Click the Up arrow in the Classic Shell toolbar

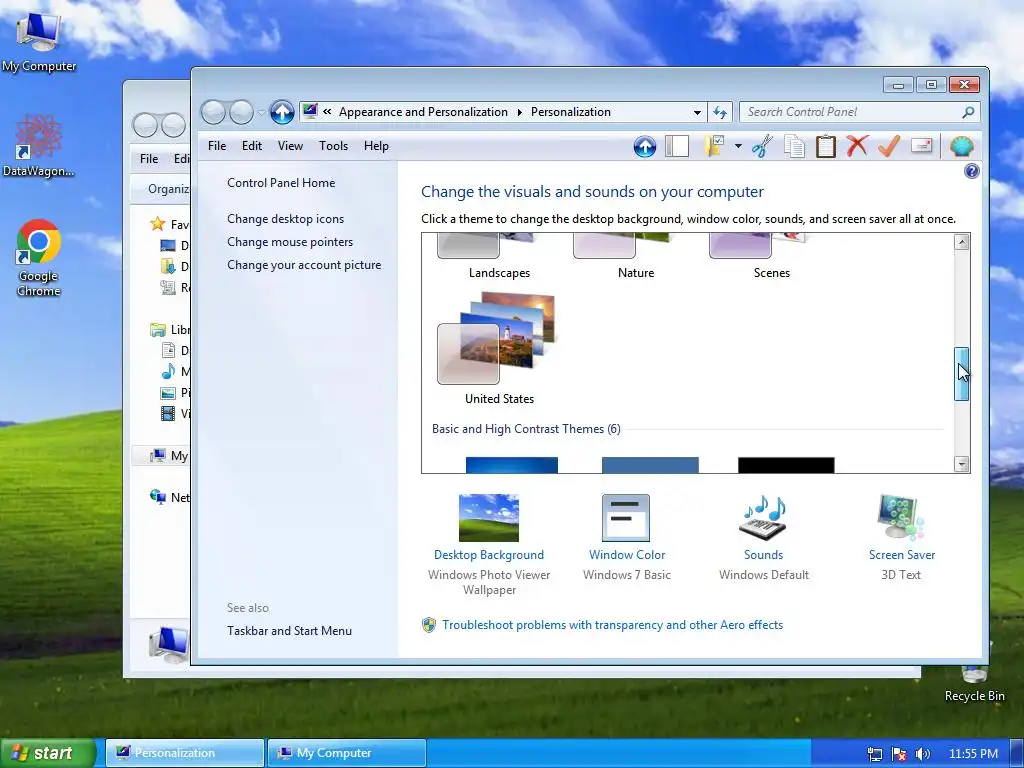(x=645, y=146)
